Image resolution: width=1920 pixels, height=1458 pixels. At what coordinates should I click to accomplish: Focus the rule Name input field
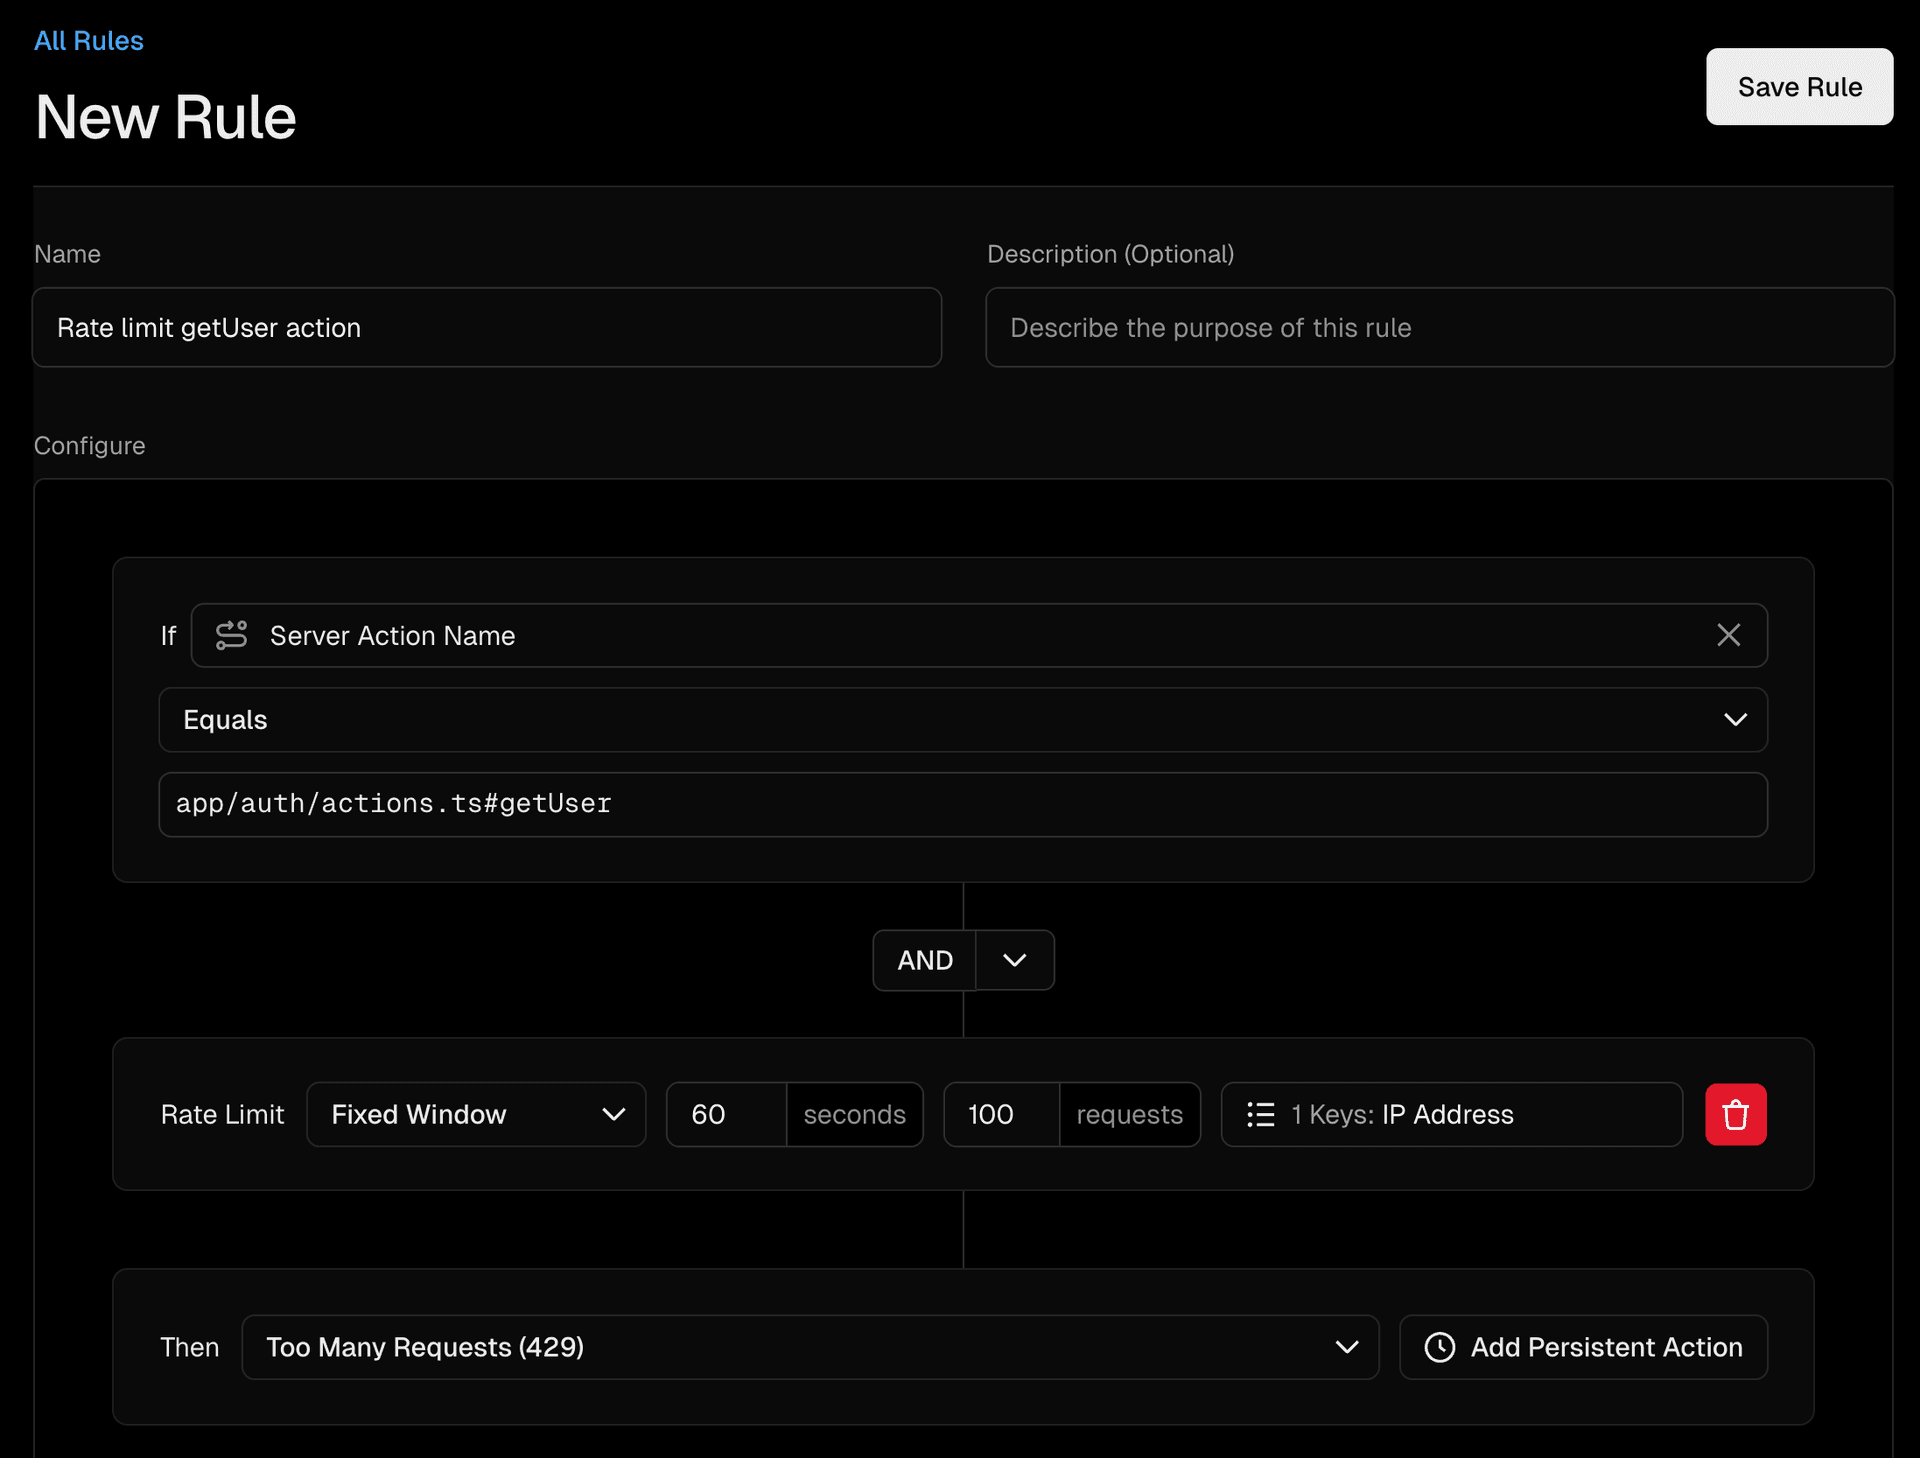point(487,328)
